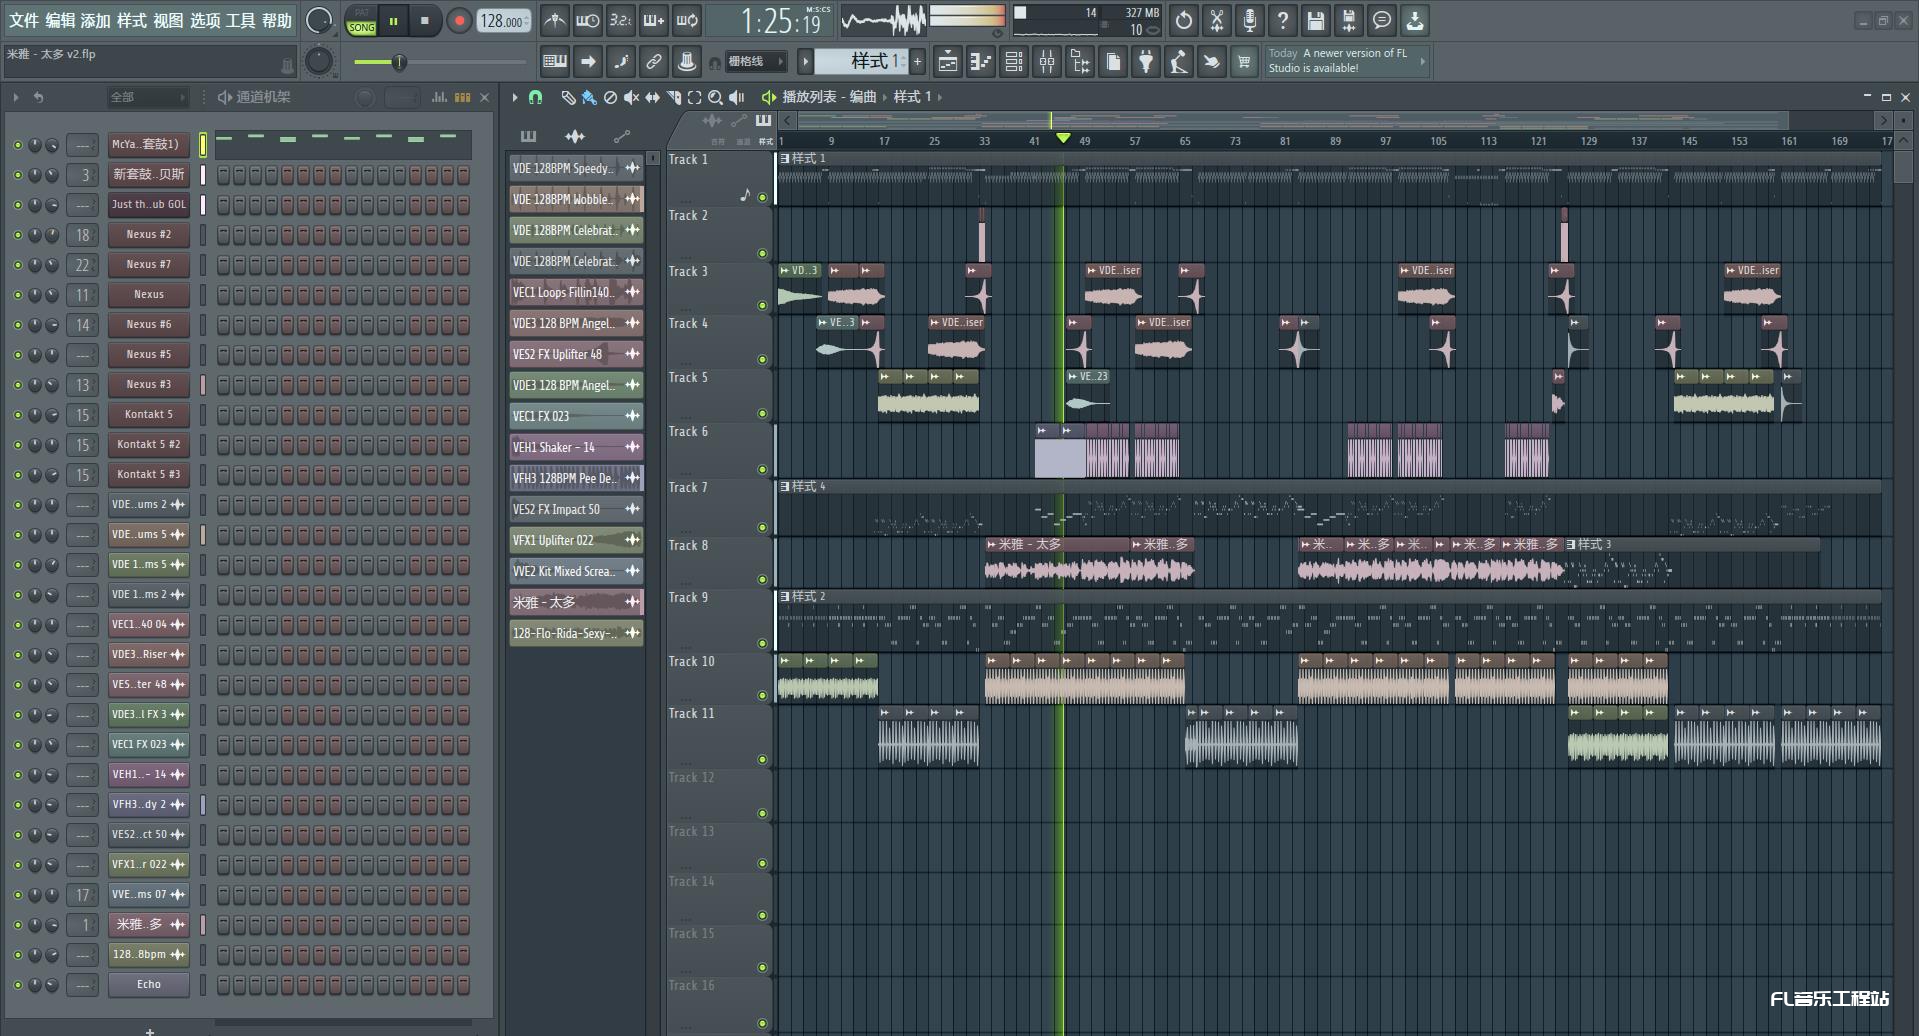
Task: Toggle the metronome icon
Action: pos(555,20)
